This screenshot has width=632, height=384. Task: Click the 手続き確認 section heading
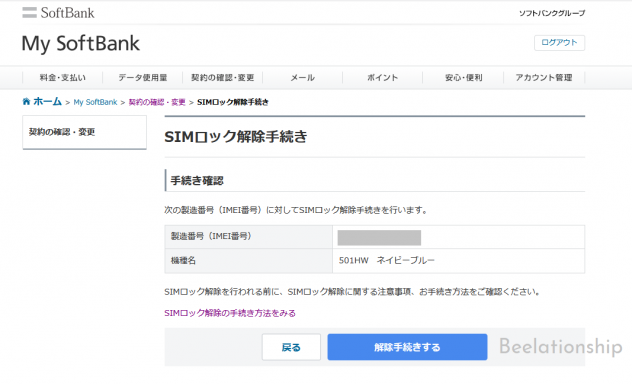point(197,181)
